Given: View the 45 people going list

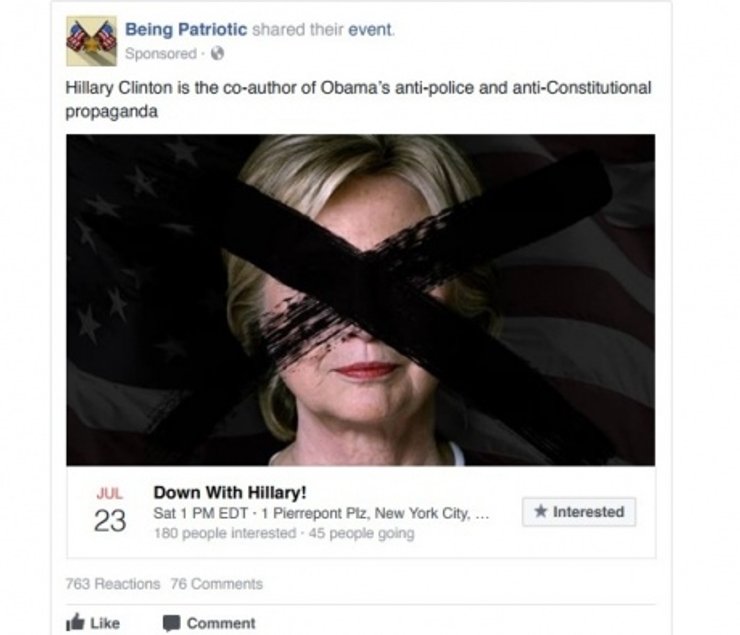Looking at the screenshot, I should (362, 533).
